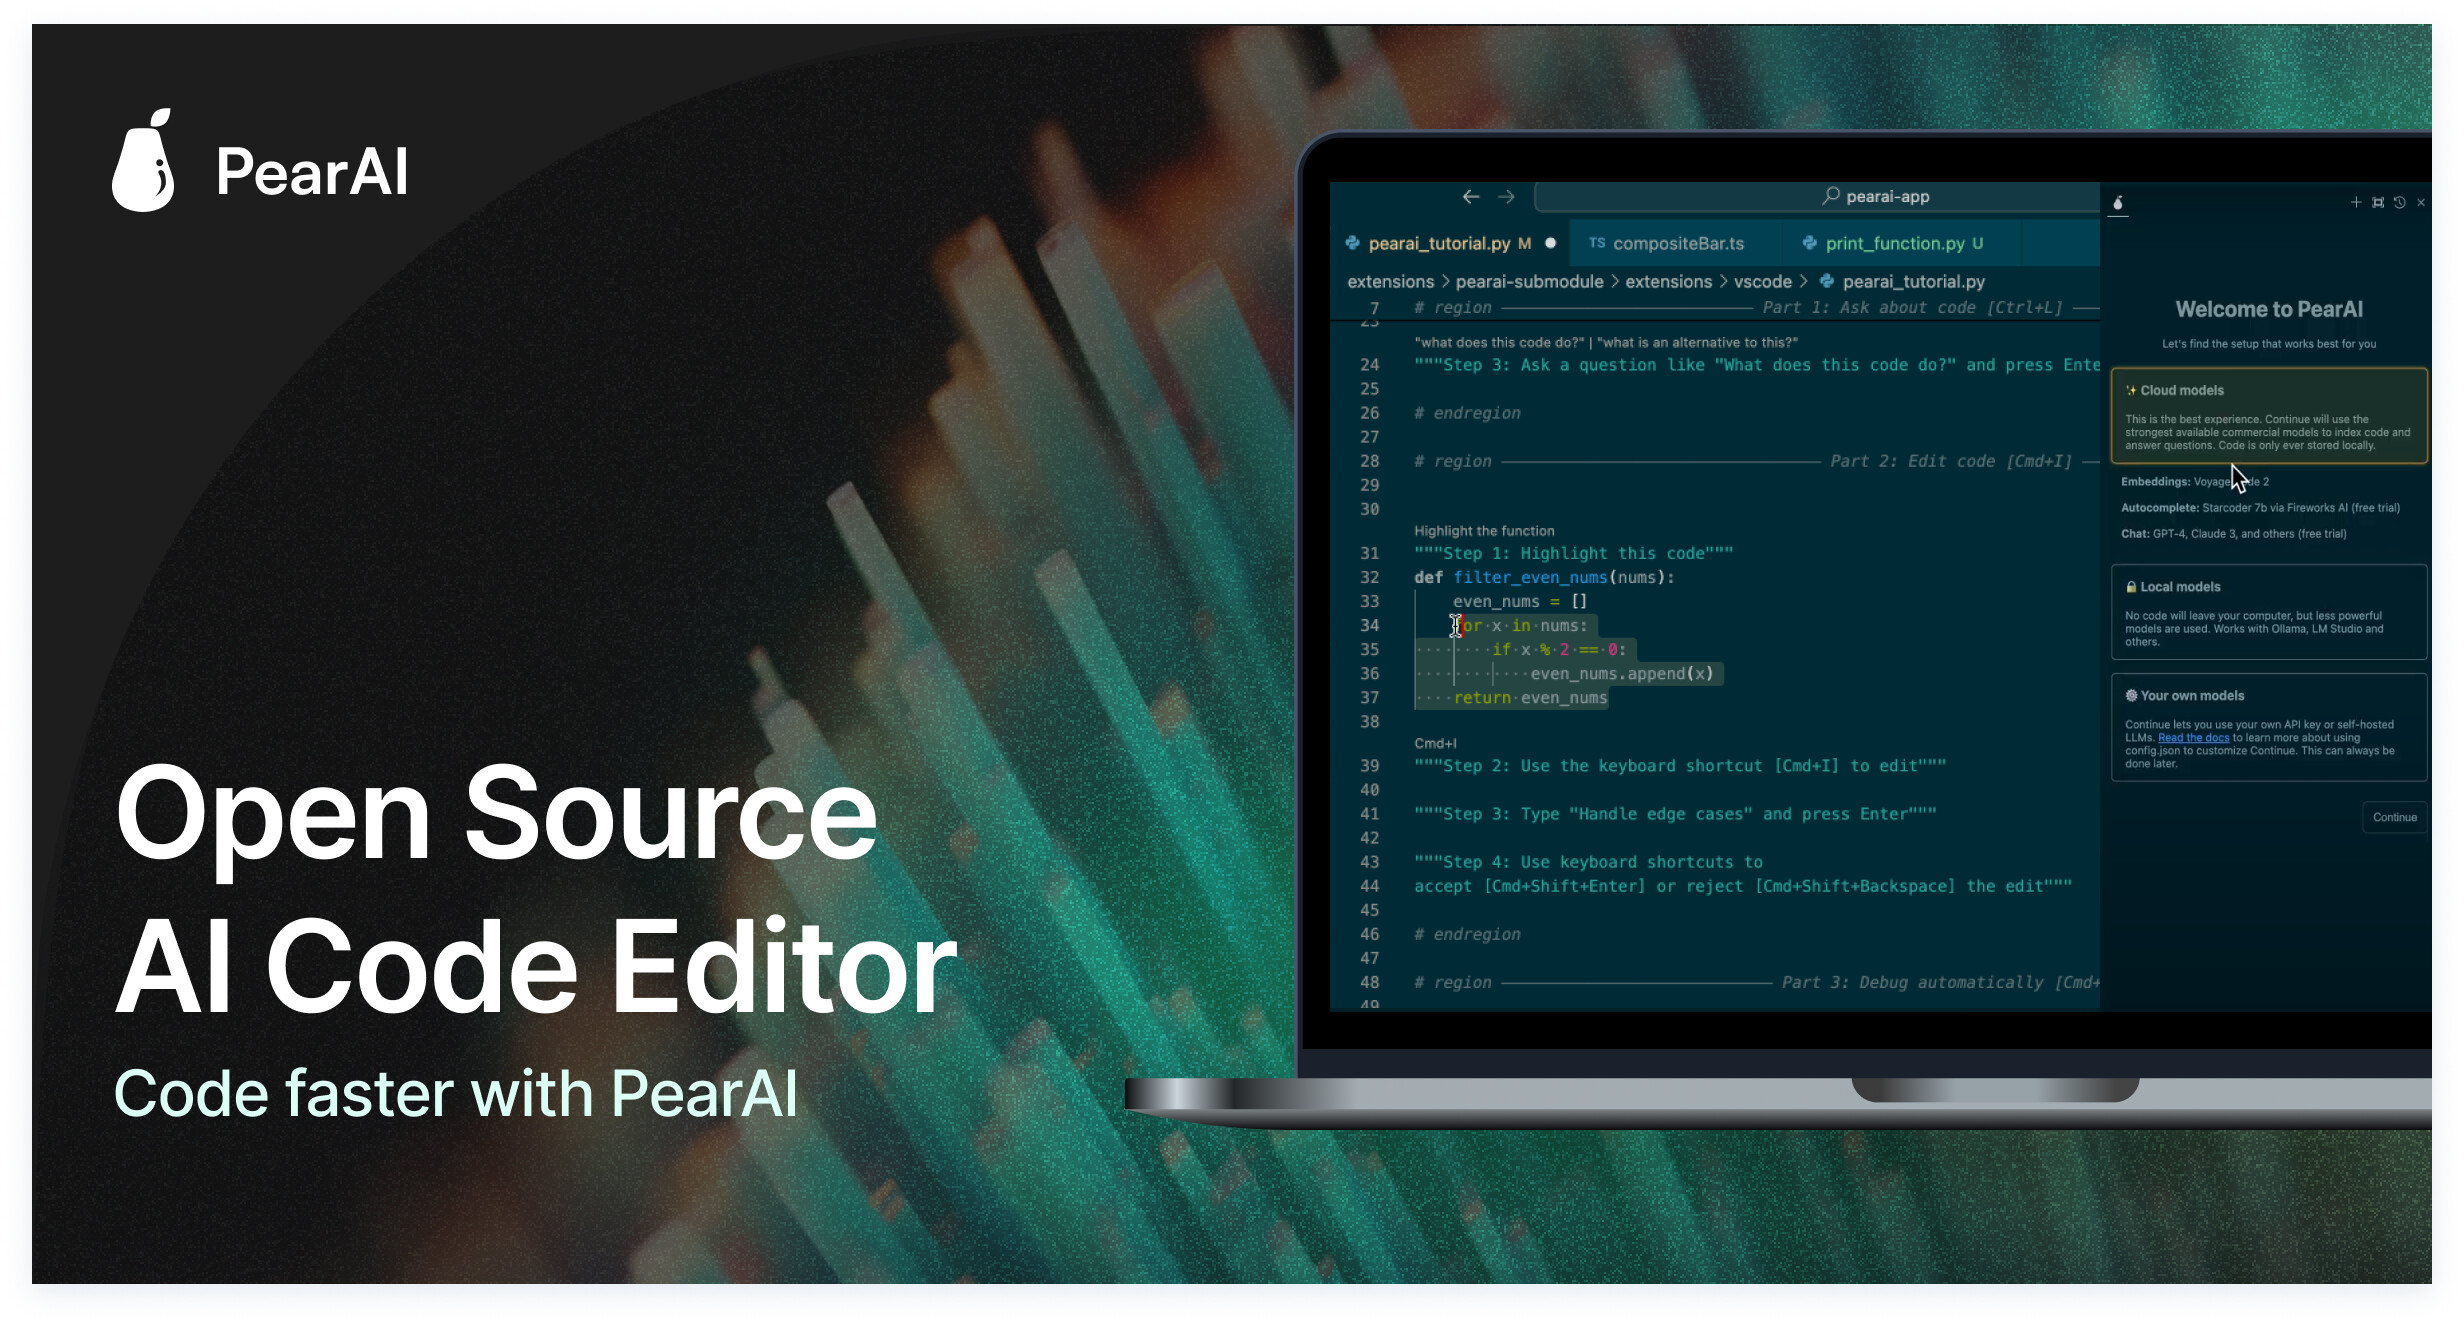The width and height of the screenshot is (2464, 1324).
Task: Start new session with plus icon
Action: (x=2355, y=202)
